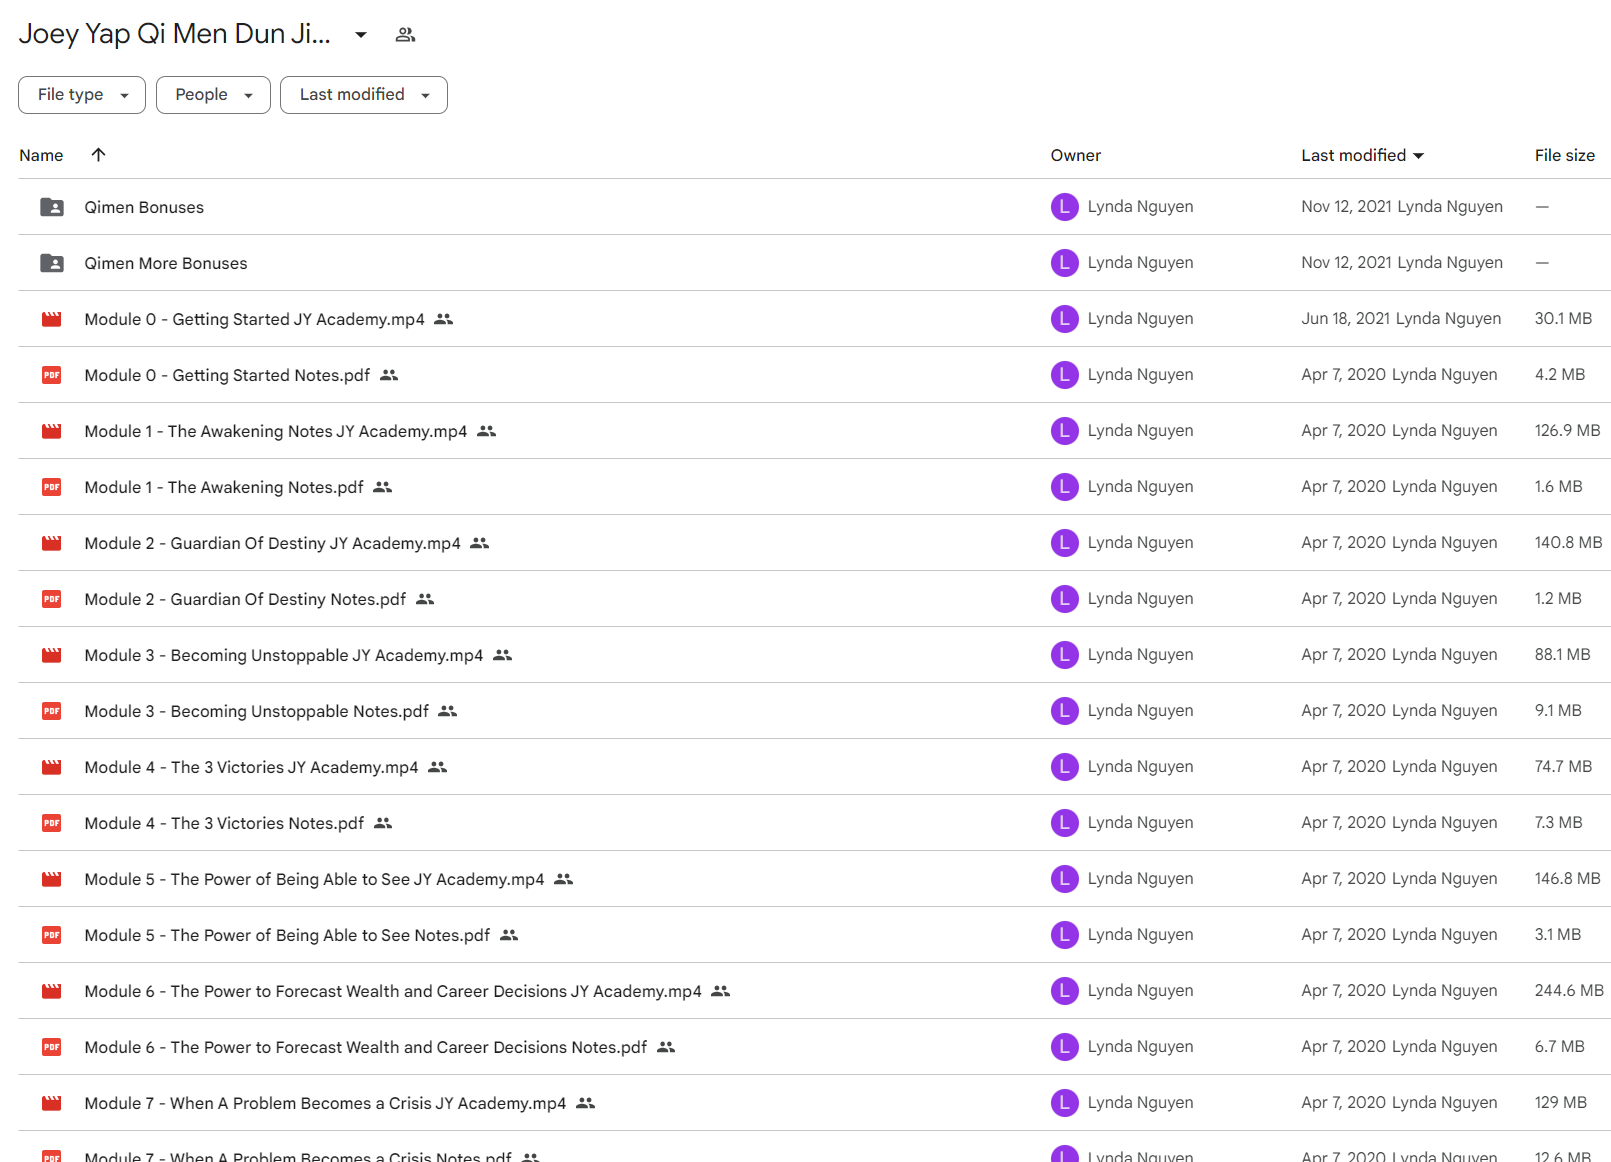Click the shared folder people icon beside title
The width and height of the screenshot is (1611, 1162).
click(x=405, y=35)
